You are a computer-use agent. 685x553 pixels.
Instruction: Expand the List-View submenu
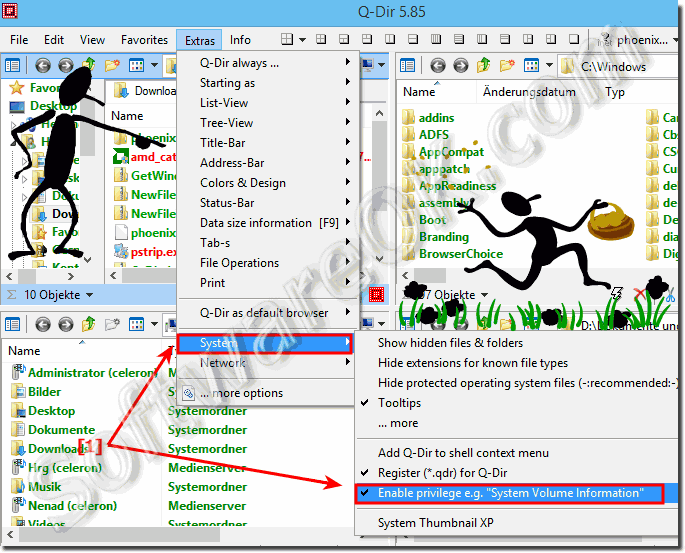tap(268, 103)
